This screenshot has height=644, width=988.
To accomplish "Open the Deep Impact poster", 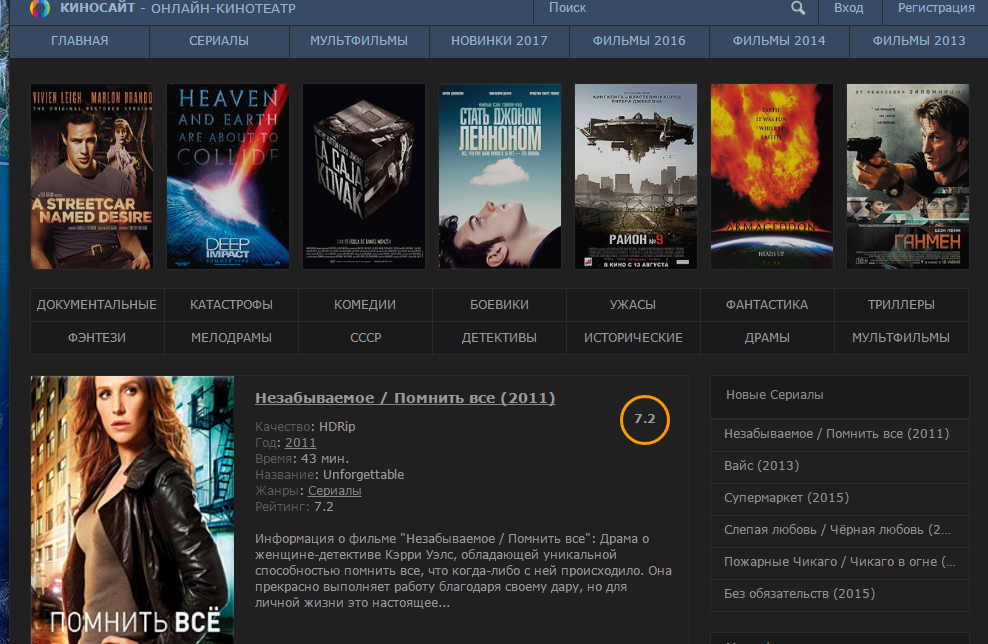I will 228,176.
